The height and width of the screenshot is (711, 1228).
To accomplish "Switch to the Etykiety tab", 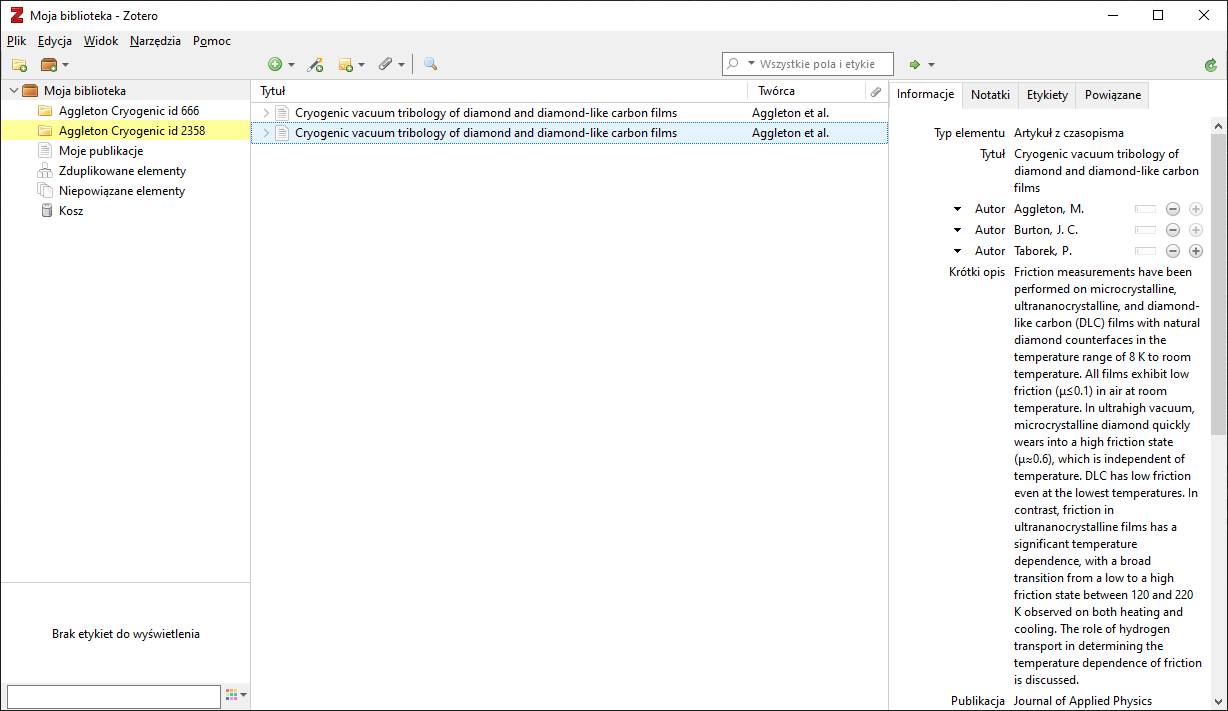I will [1047, 95].
